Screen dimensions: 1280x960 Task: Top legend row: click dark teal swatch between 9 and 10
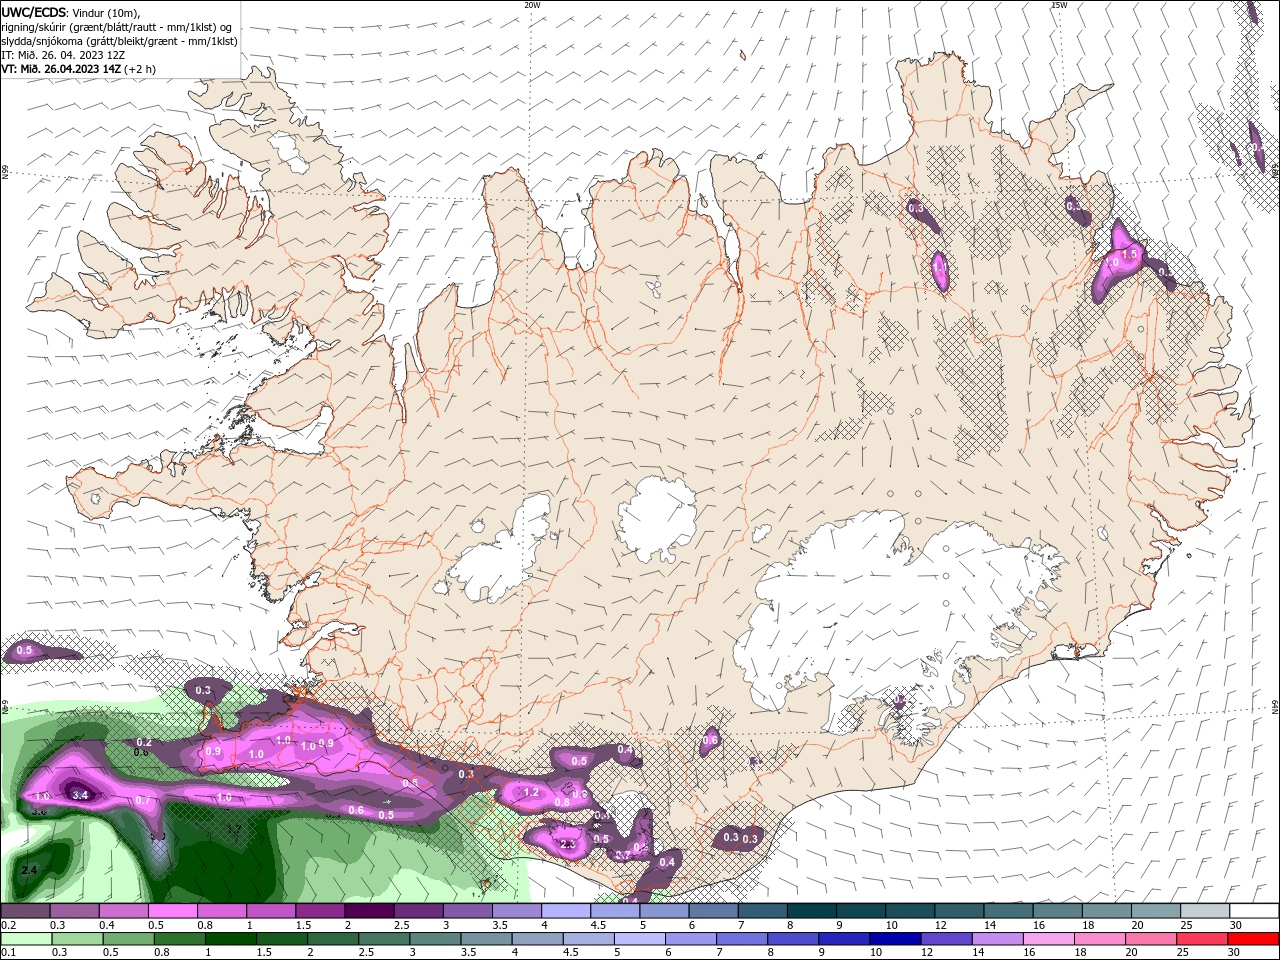click(x=859, y=911)
